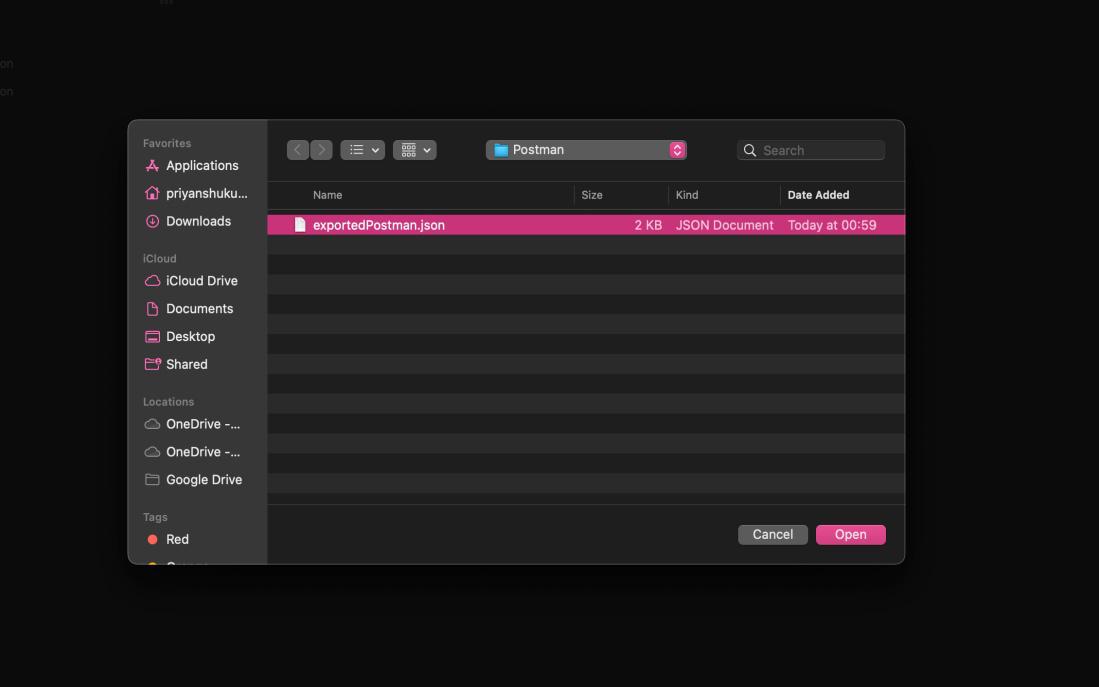
Task: Click the home folder house icon
Action: tap(152, 193)
